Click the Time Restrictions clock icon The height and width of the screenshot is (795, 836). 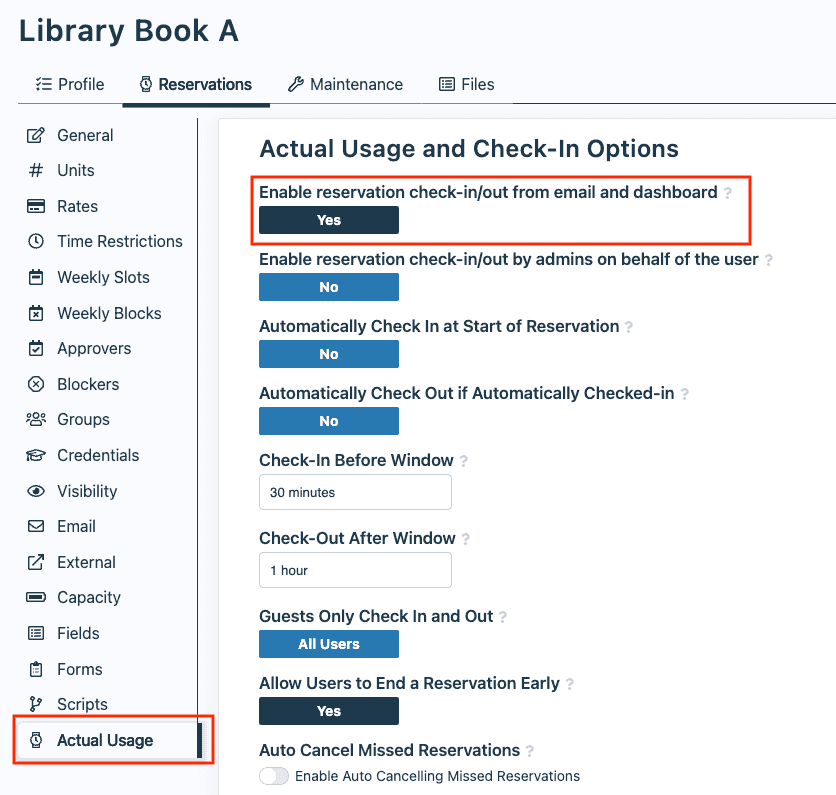click(36, 241)
